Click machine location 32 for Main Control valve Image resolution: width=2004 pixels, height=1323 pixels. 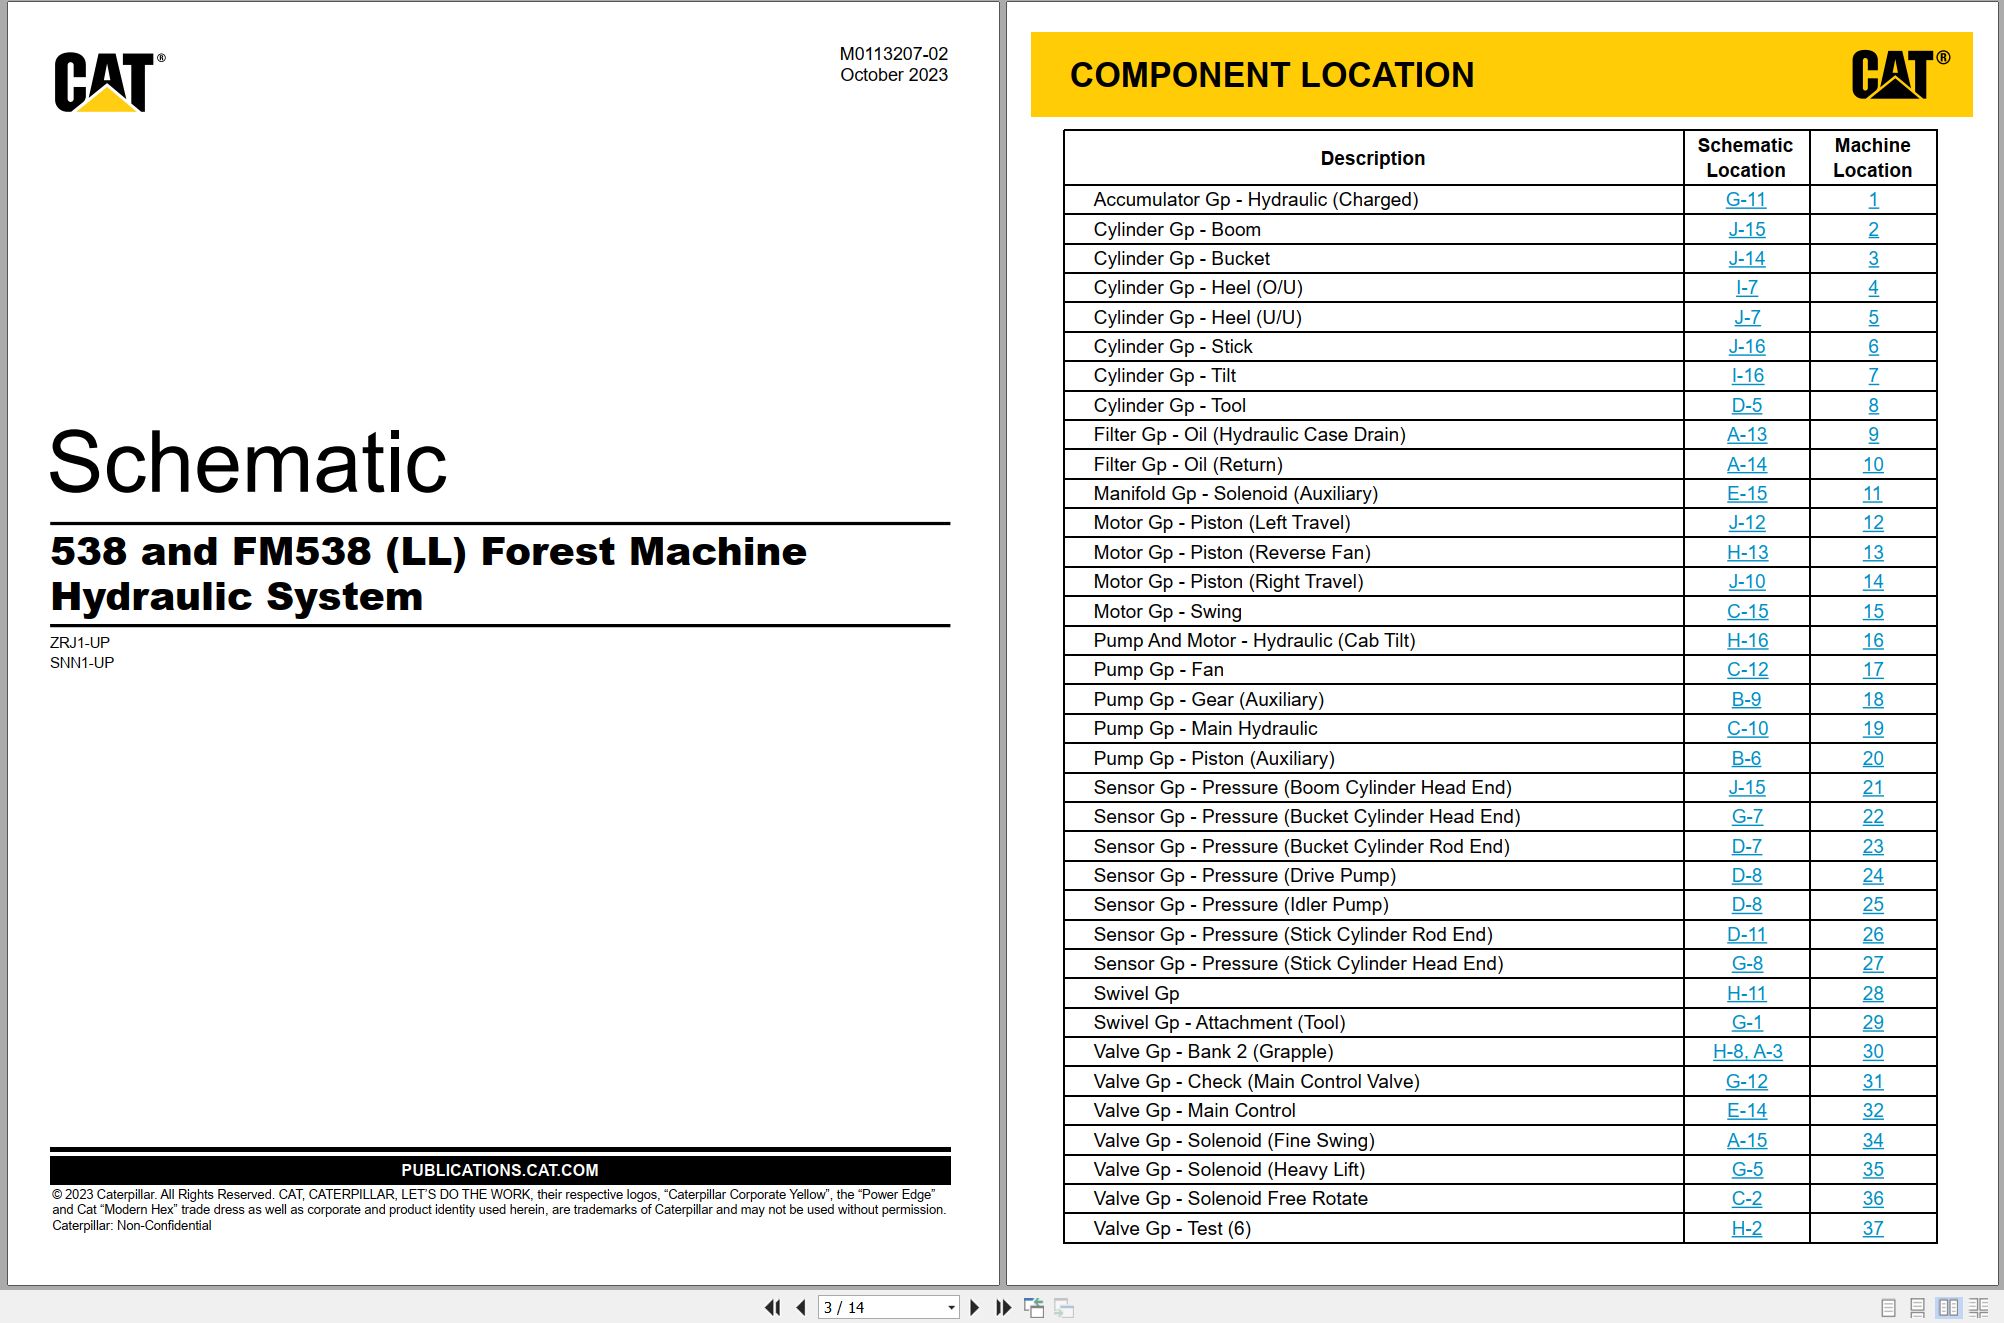pos(1873,1110)
